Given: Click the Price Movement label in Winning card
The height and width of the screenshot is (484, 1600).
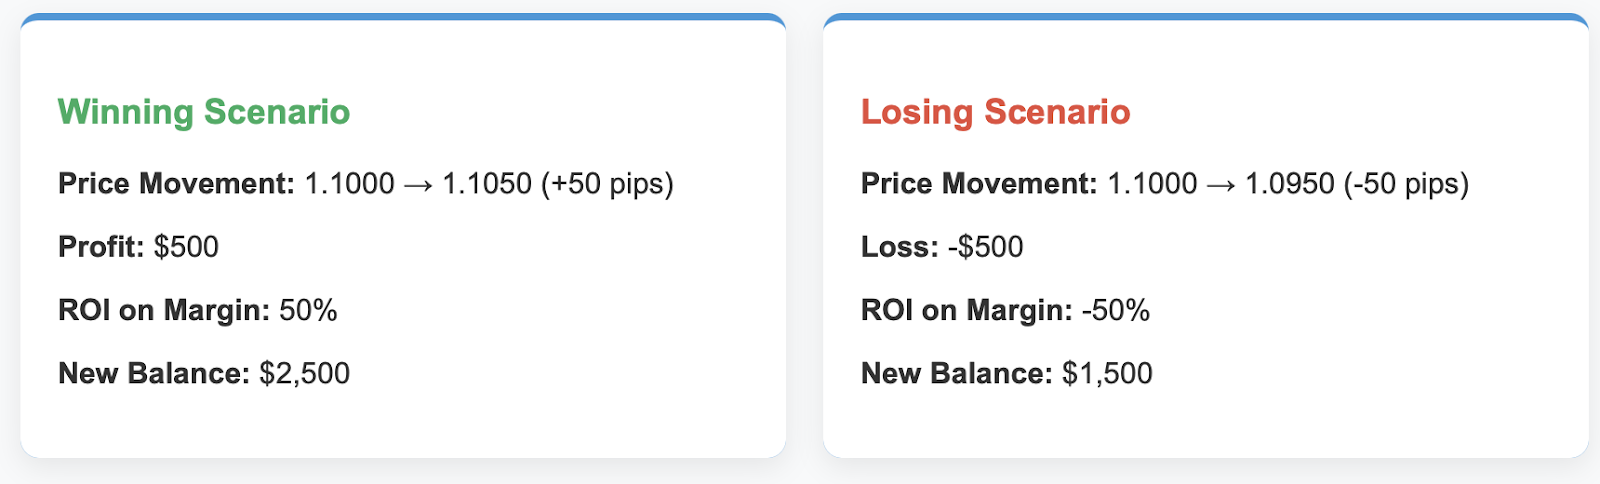Looking at the screenshot, I should click(176, 184).
